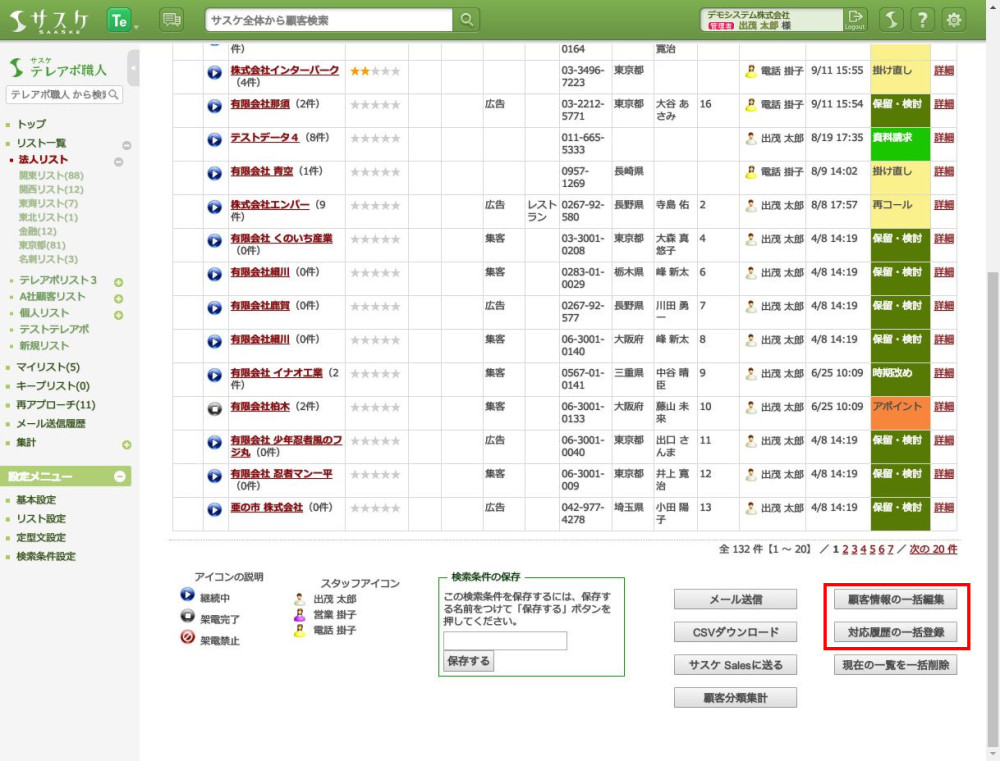Collapse the 法人リスト tree
This screenshot has height=761, width=1000.
coord(118,161)
